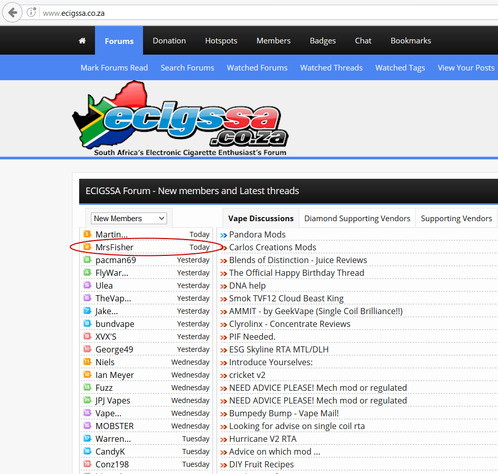Screen dimensions: 498x474
Task: Click the red arrow icon beside DIY Fruit Recipes
Action: 223,465
